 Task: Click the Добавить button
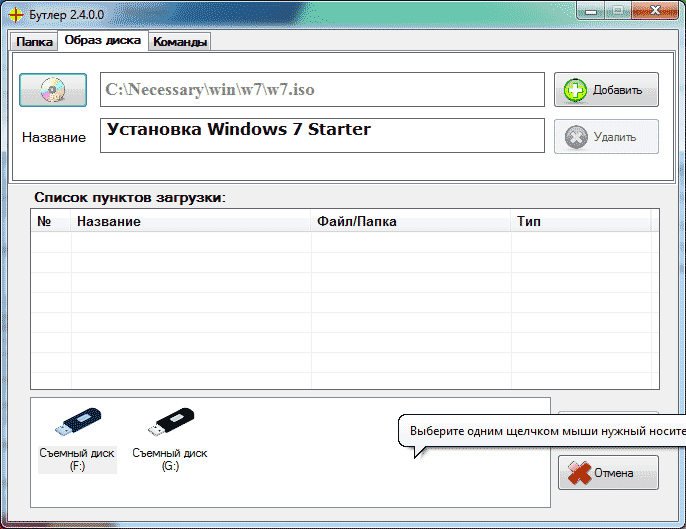click(606, 90)
